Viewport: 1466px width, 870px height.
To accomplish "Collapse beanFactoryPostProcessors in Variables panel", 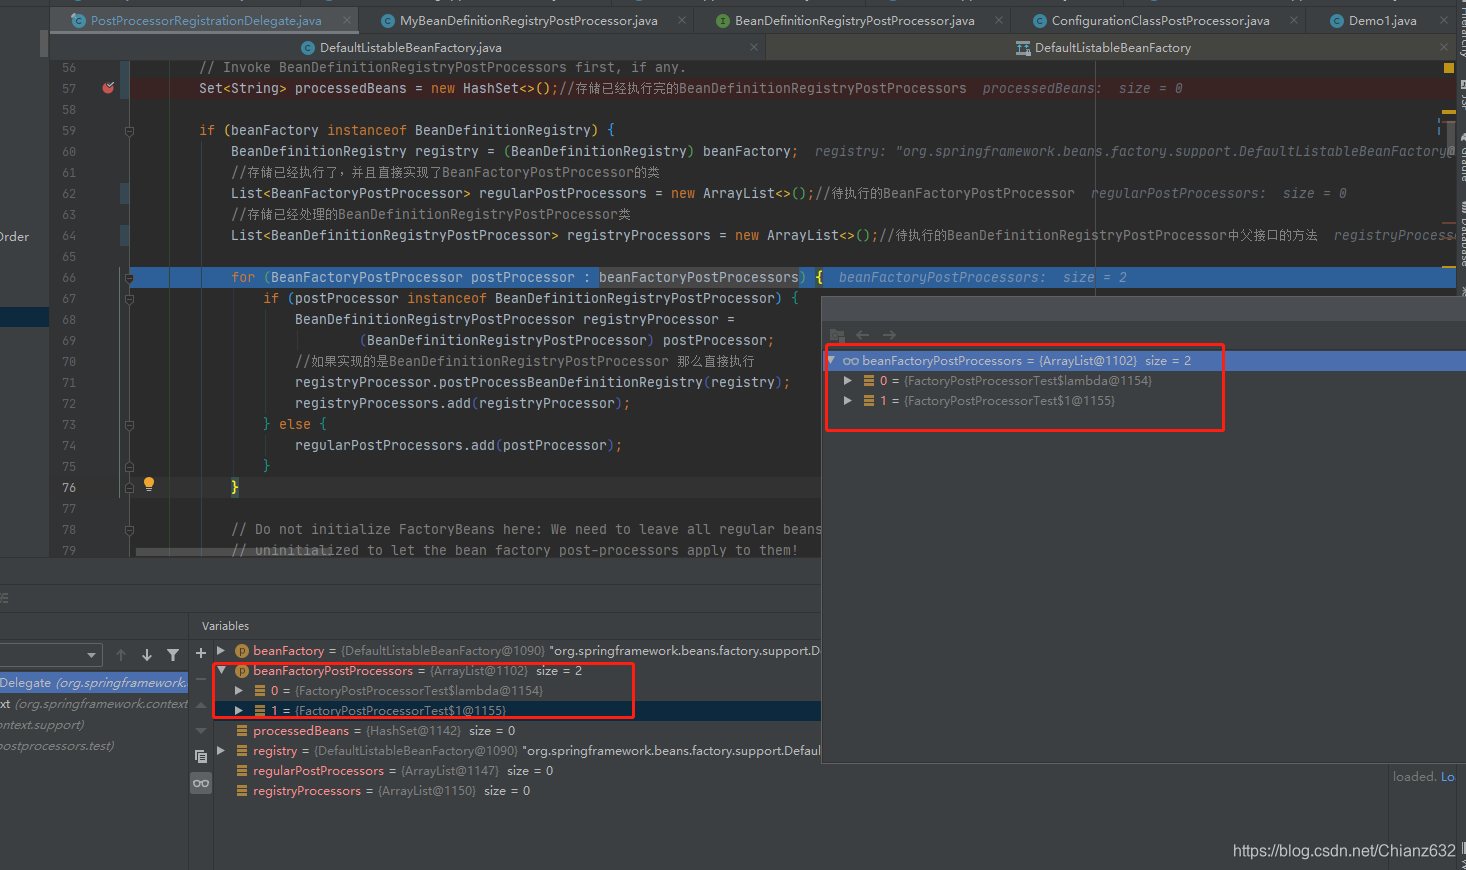I will (221, 671).
